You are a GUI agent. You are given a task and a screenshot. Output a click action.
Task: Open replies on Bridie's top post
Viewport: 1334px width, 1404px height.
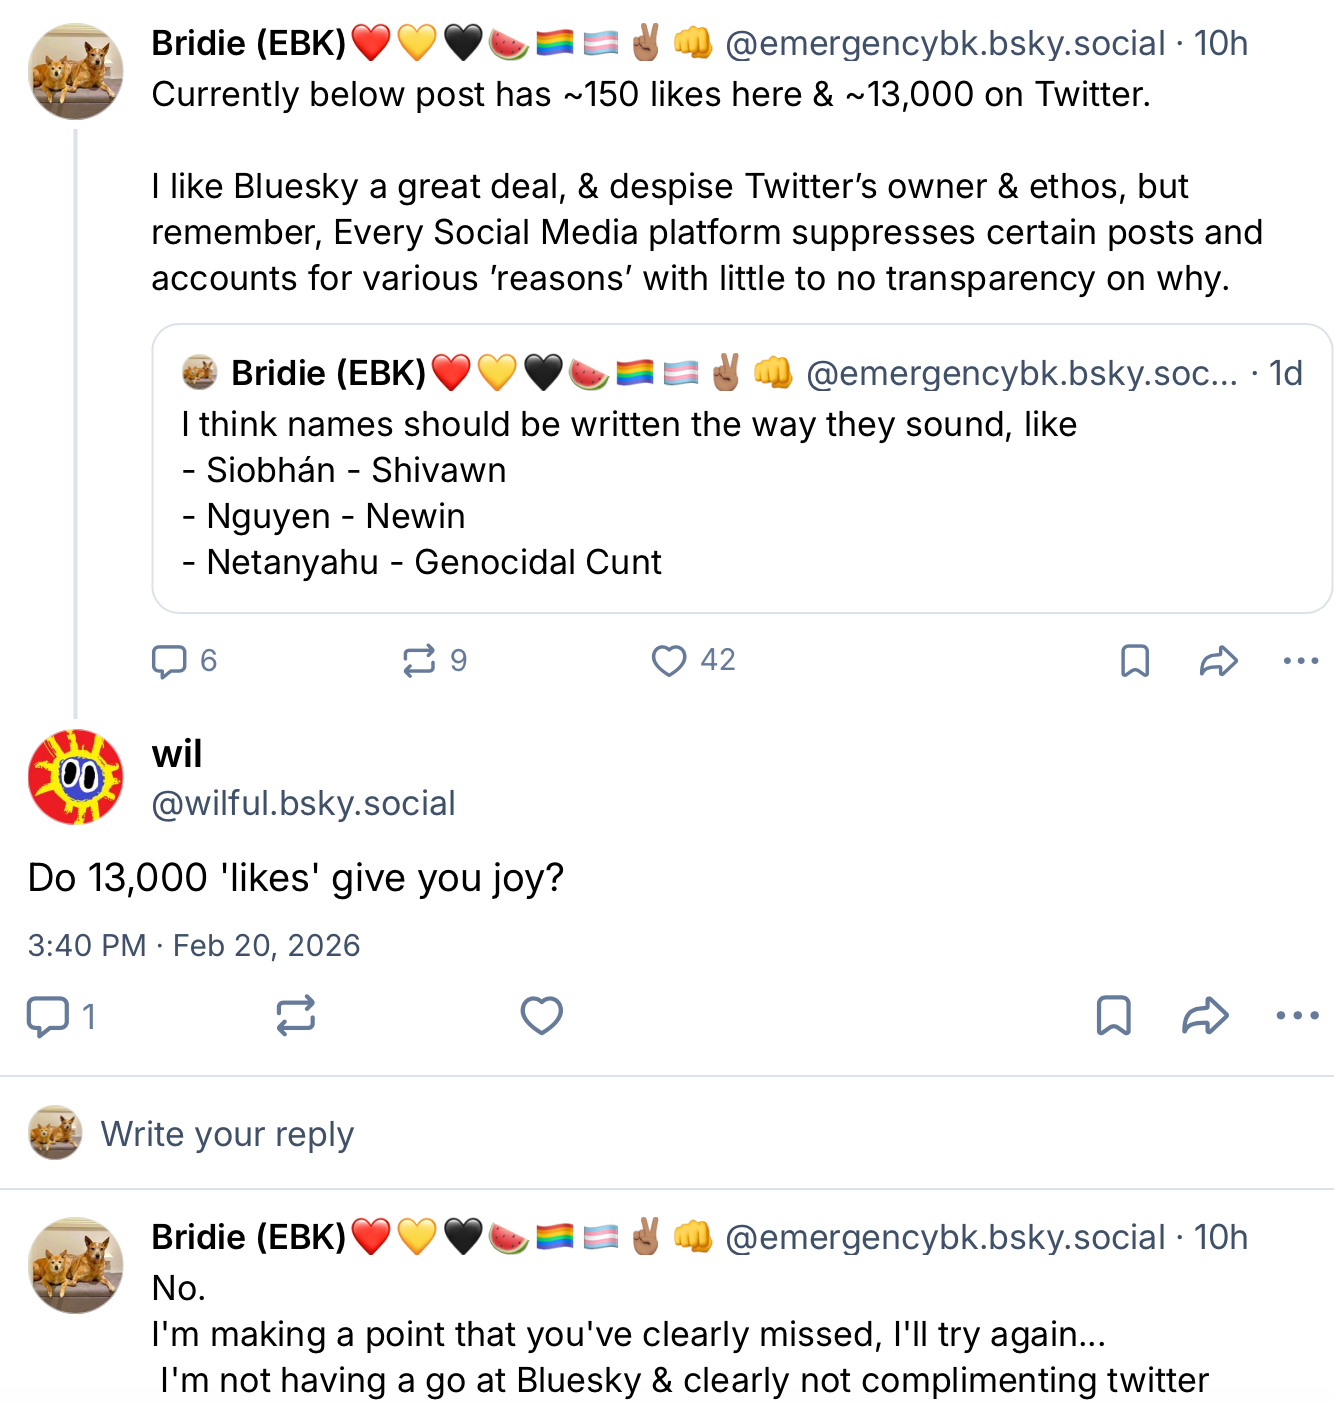[170, 661]
